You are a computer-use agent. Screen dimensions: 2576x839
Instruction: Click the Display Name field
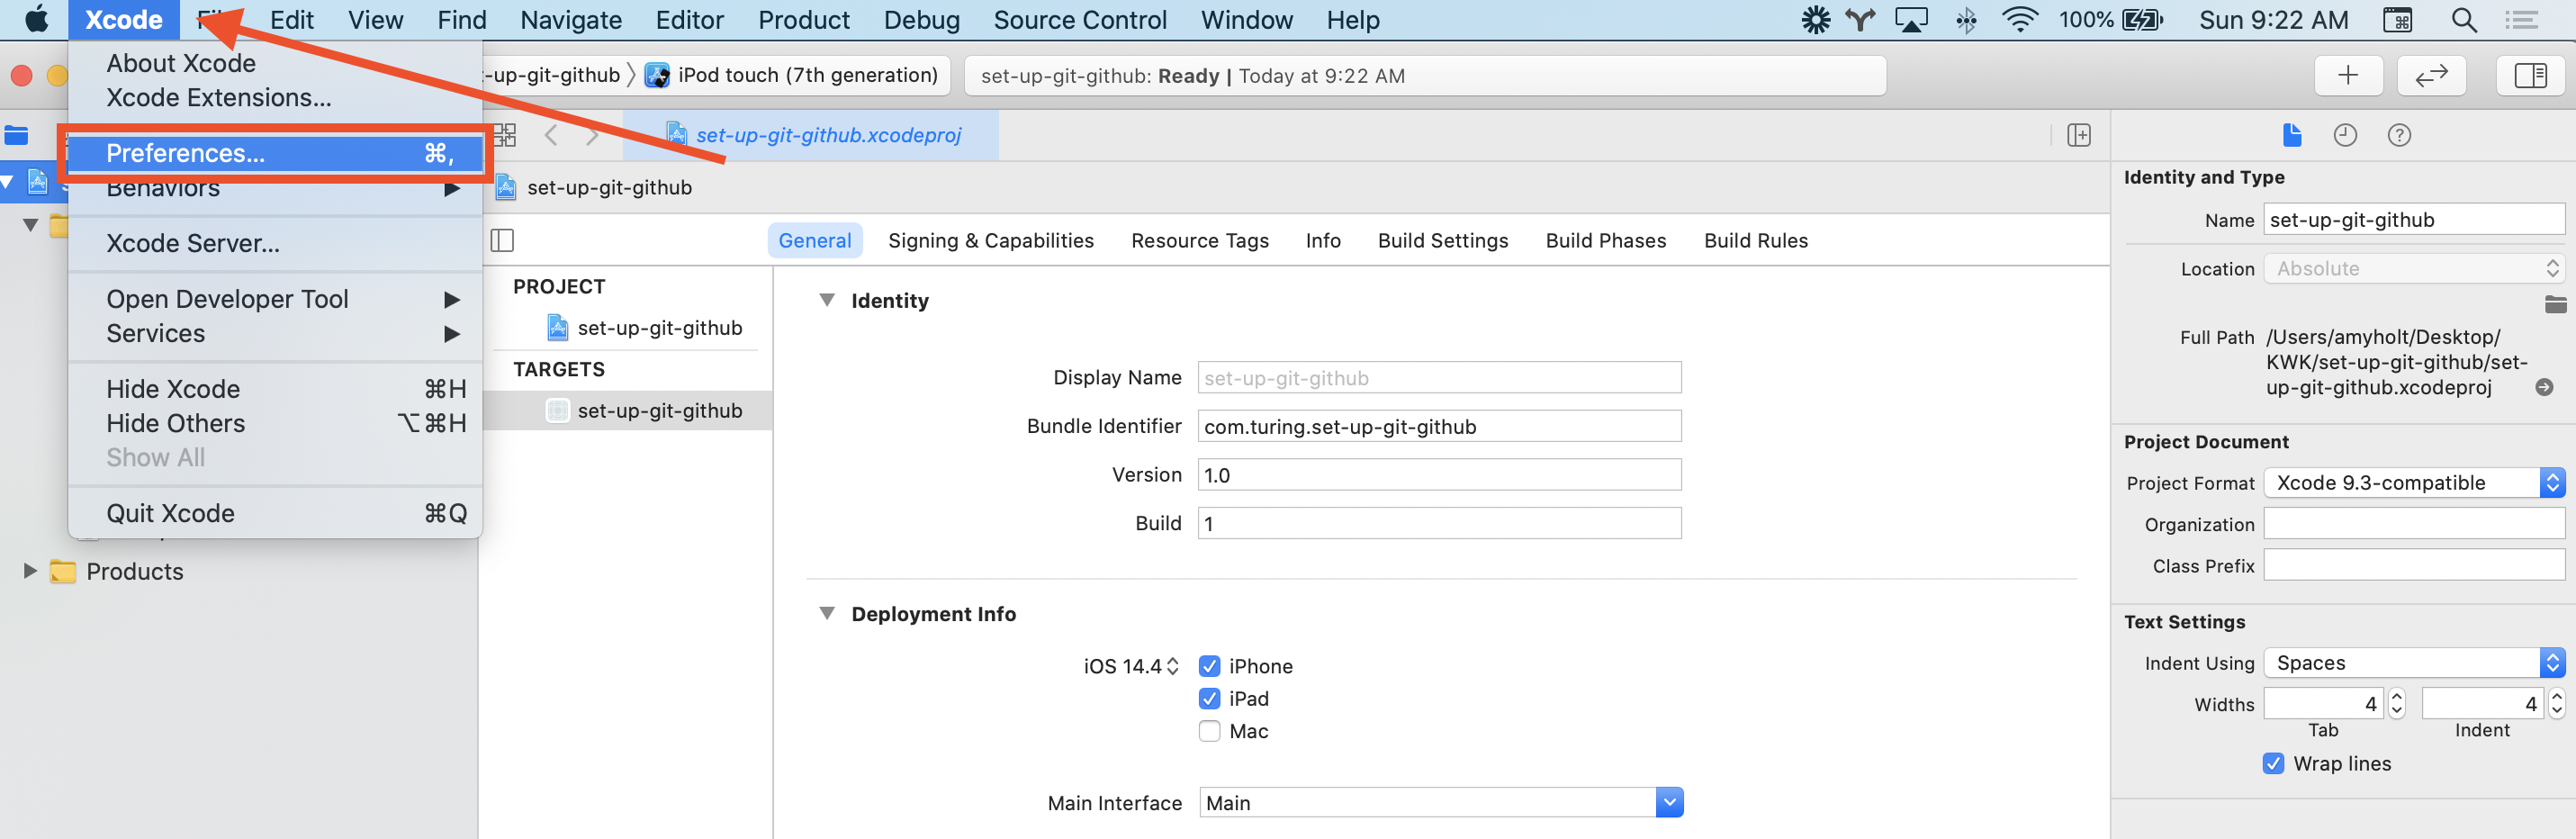1439,377
